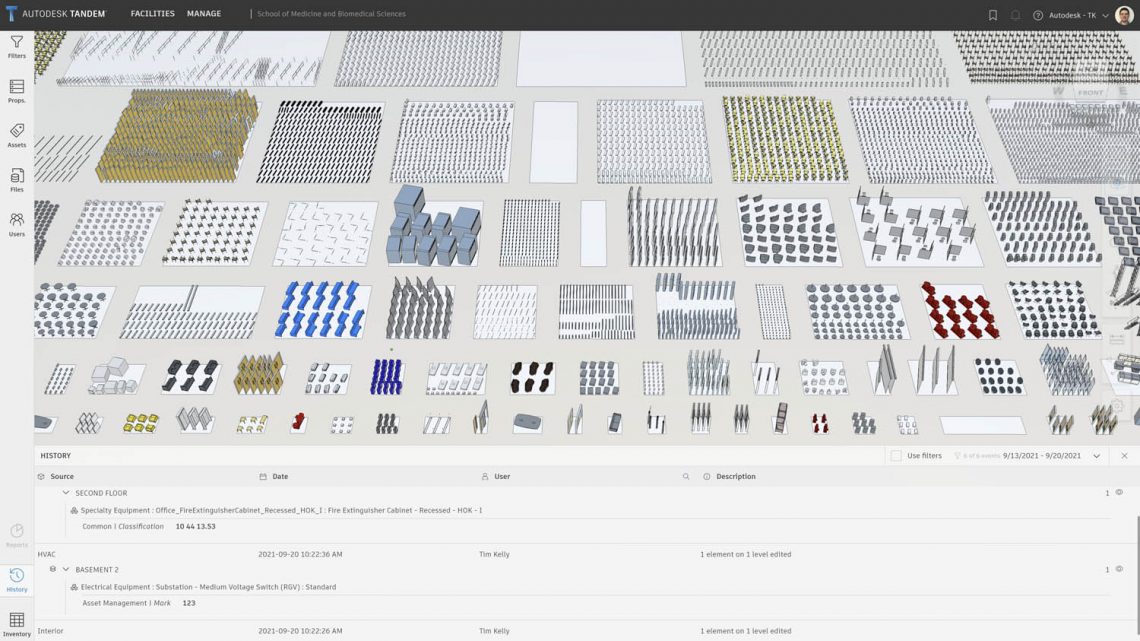Switch to the MANAGE tab

pos(203,13)
